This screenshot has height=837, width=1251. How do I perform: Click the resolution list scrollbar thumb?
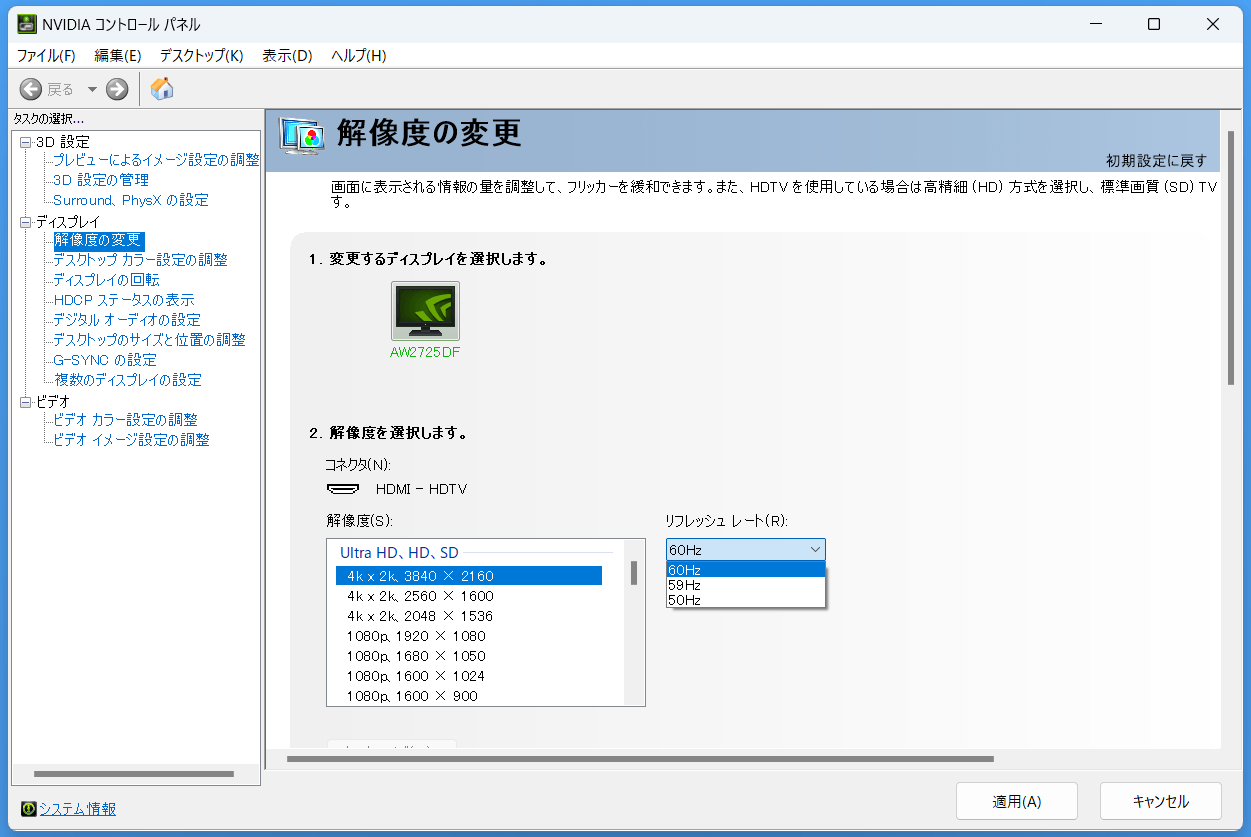[634, 573]
